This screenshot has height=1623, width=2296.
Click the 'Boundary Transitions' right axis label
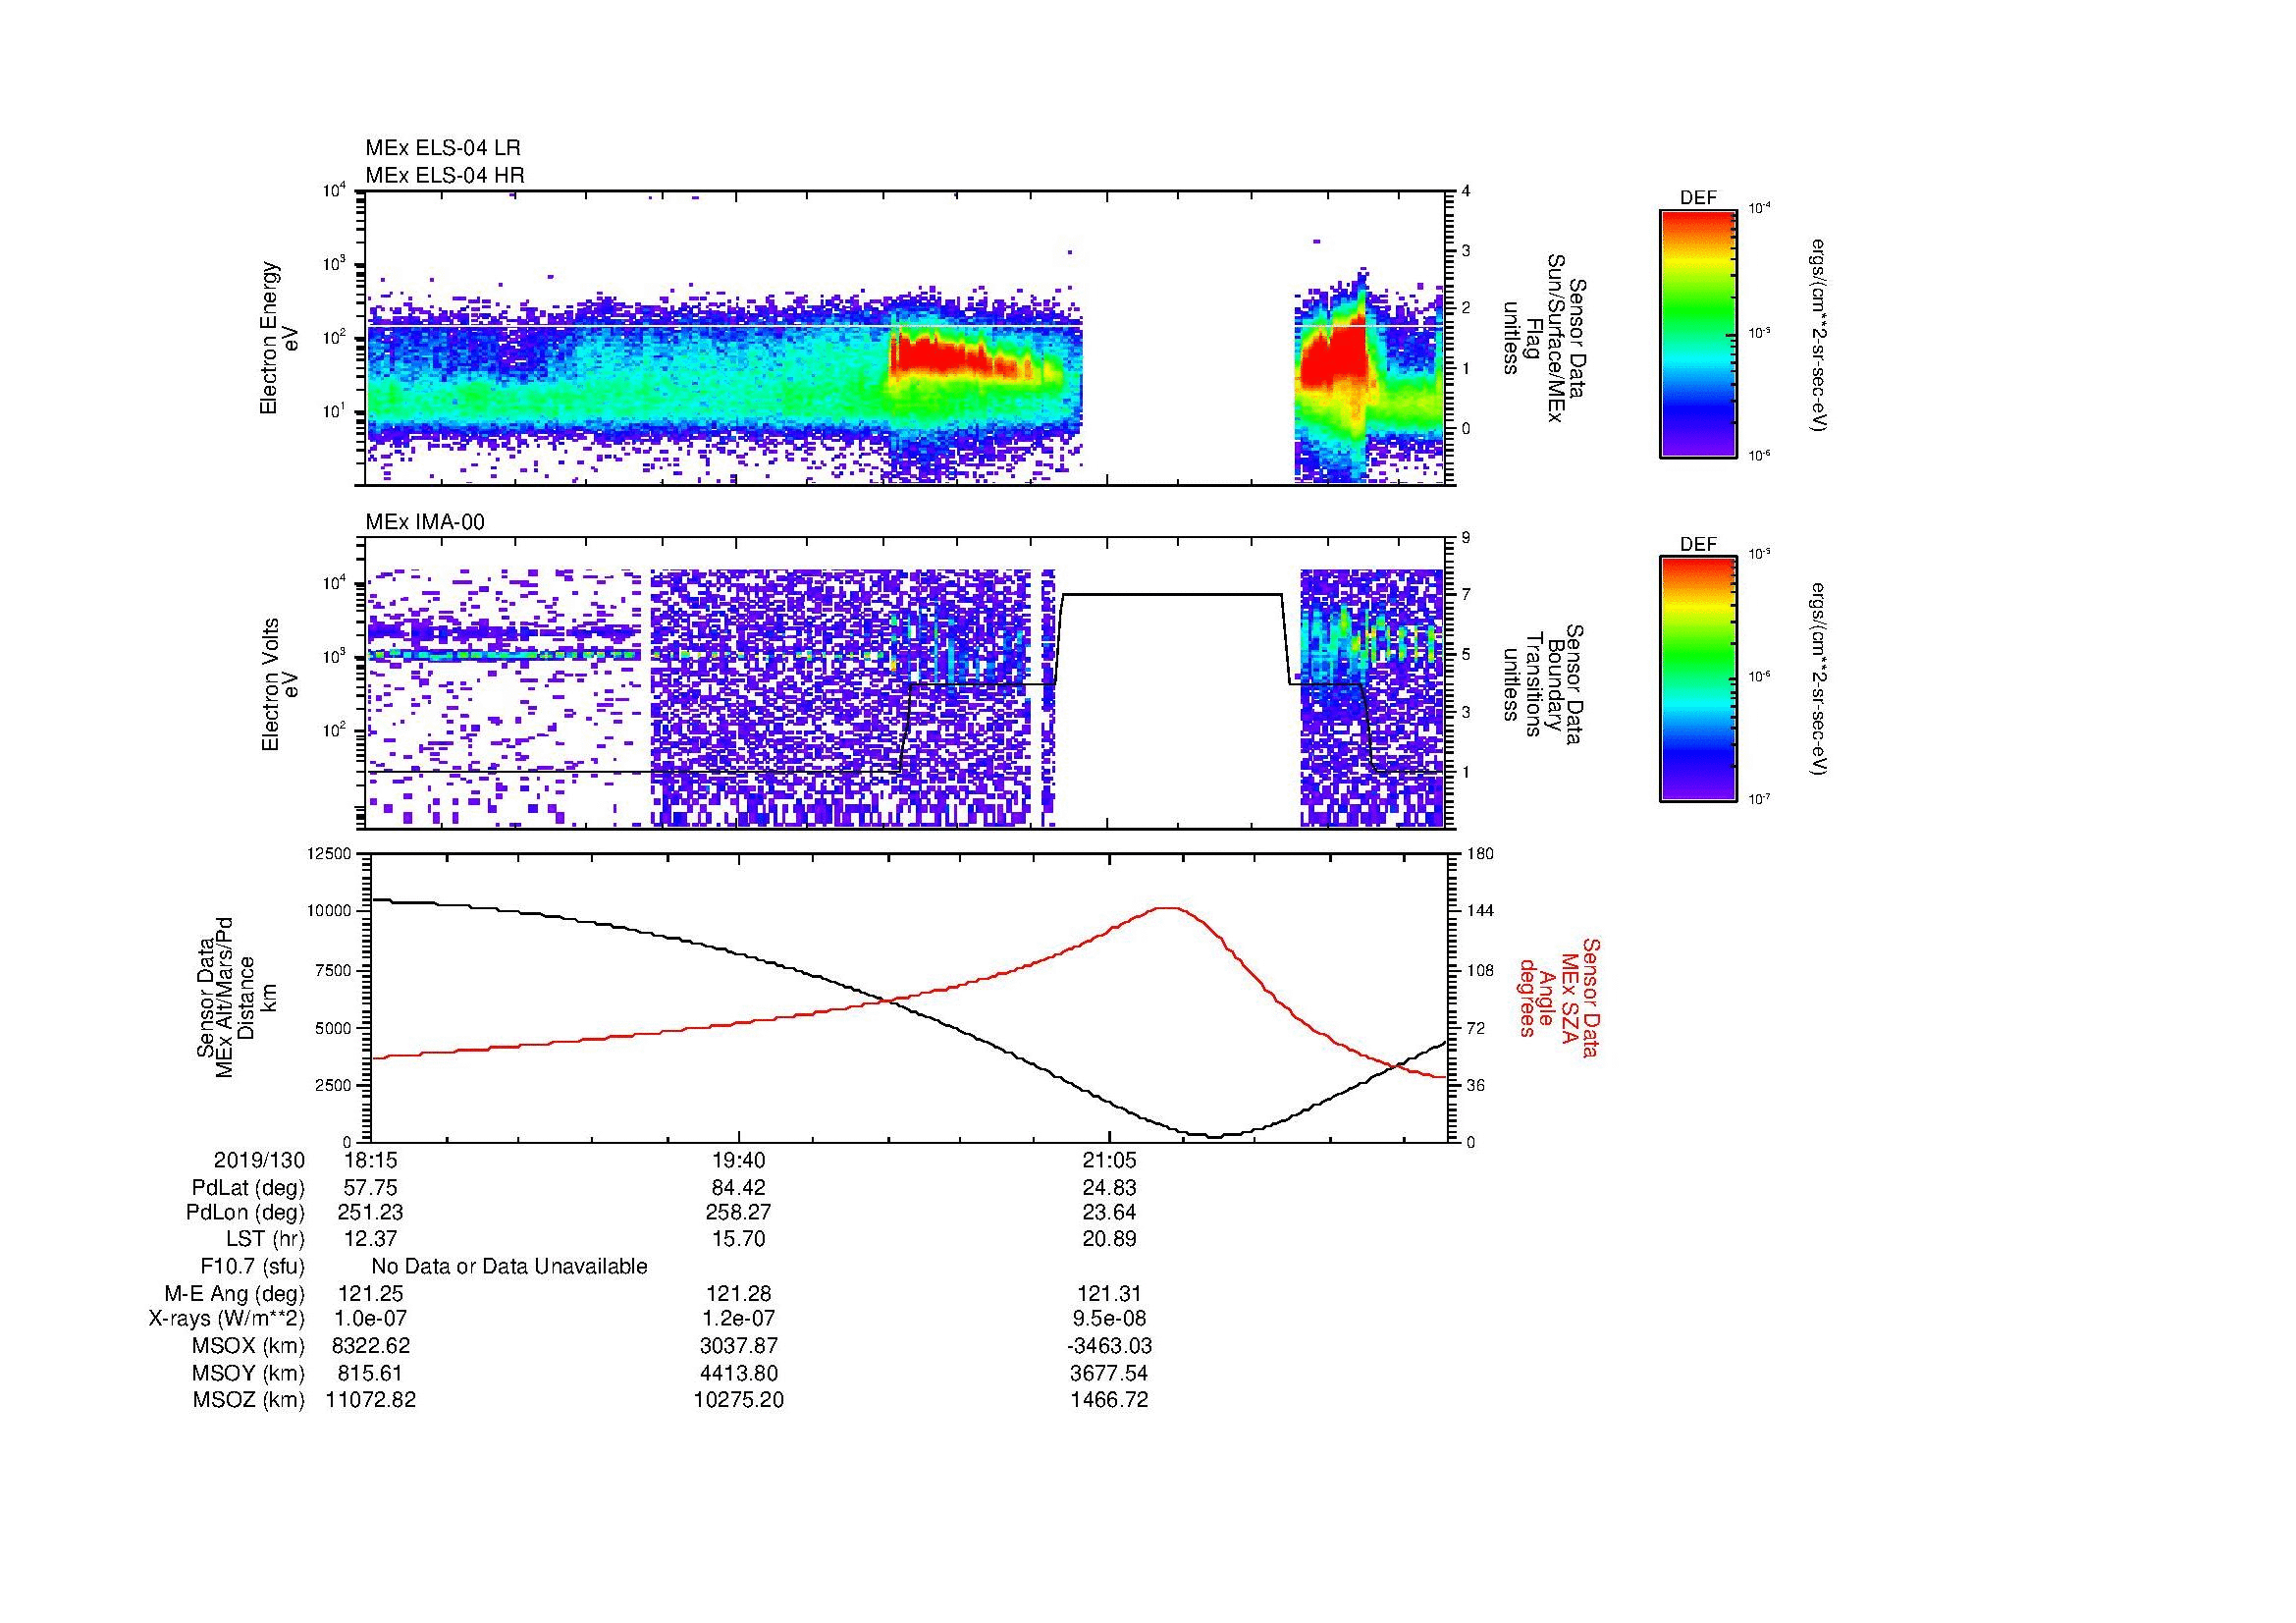pos(1544,684)
